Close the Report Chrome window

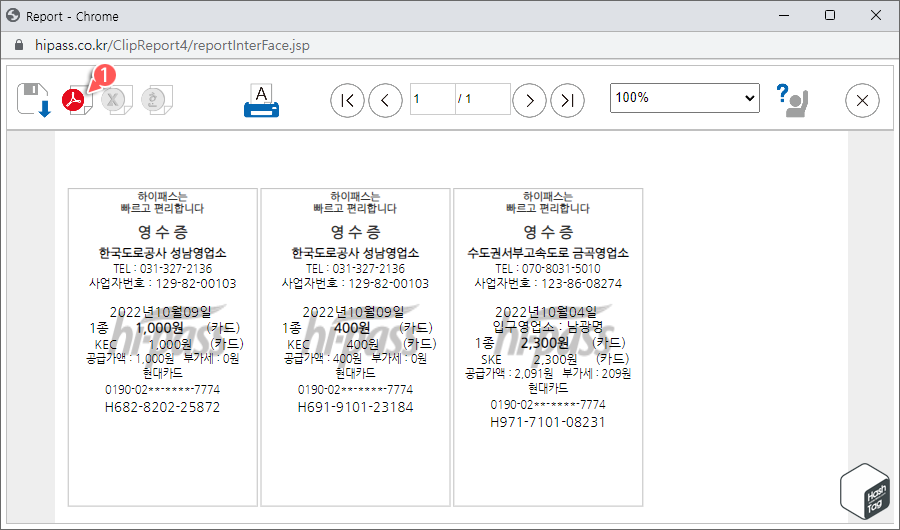tap(876, 16)
